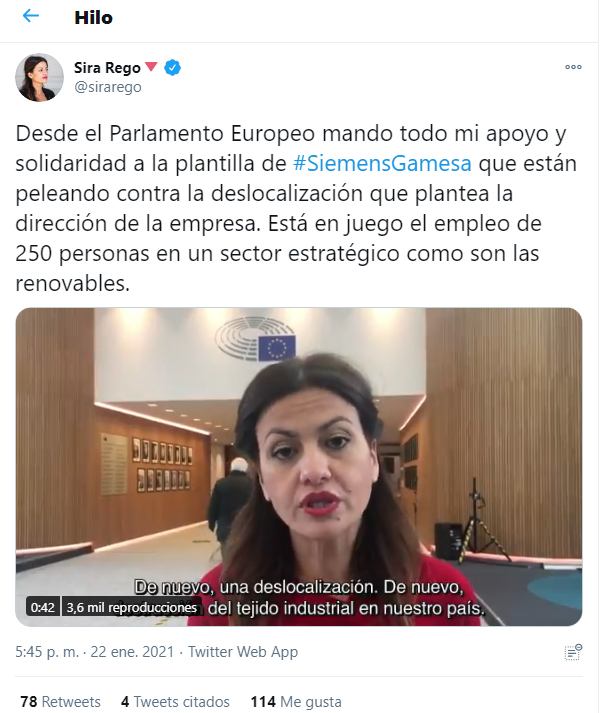Viewport: 605px width, 713px height.
Task: Click the tweet activity icon beside timestamp
Action: tap(573, 652)
